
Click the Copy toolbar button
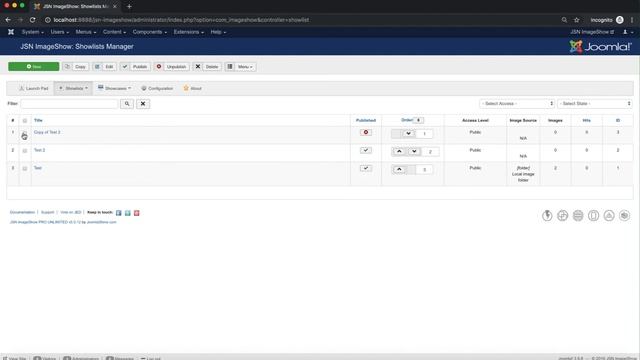(x=76, y=67)
